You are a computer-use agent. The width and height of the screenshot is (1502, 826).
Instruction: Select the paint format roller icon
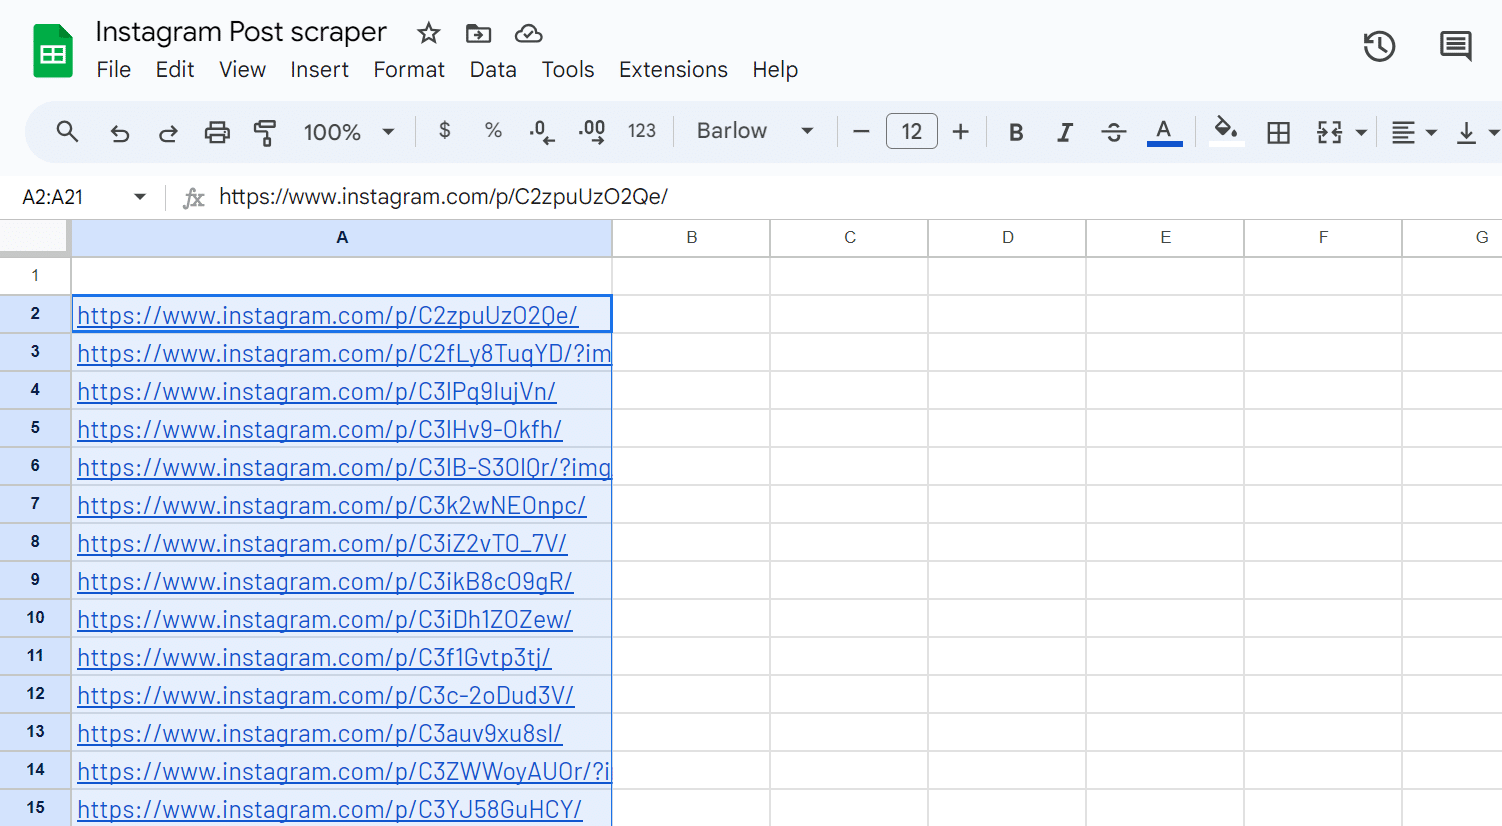coord(265,132)
